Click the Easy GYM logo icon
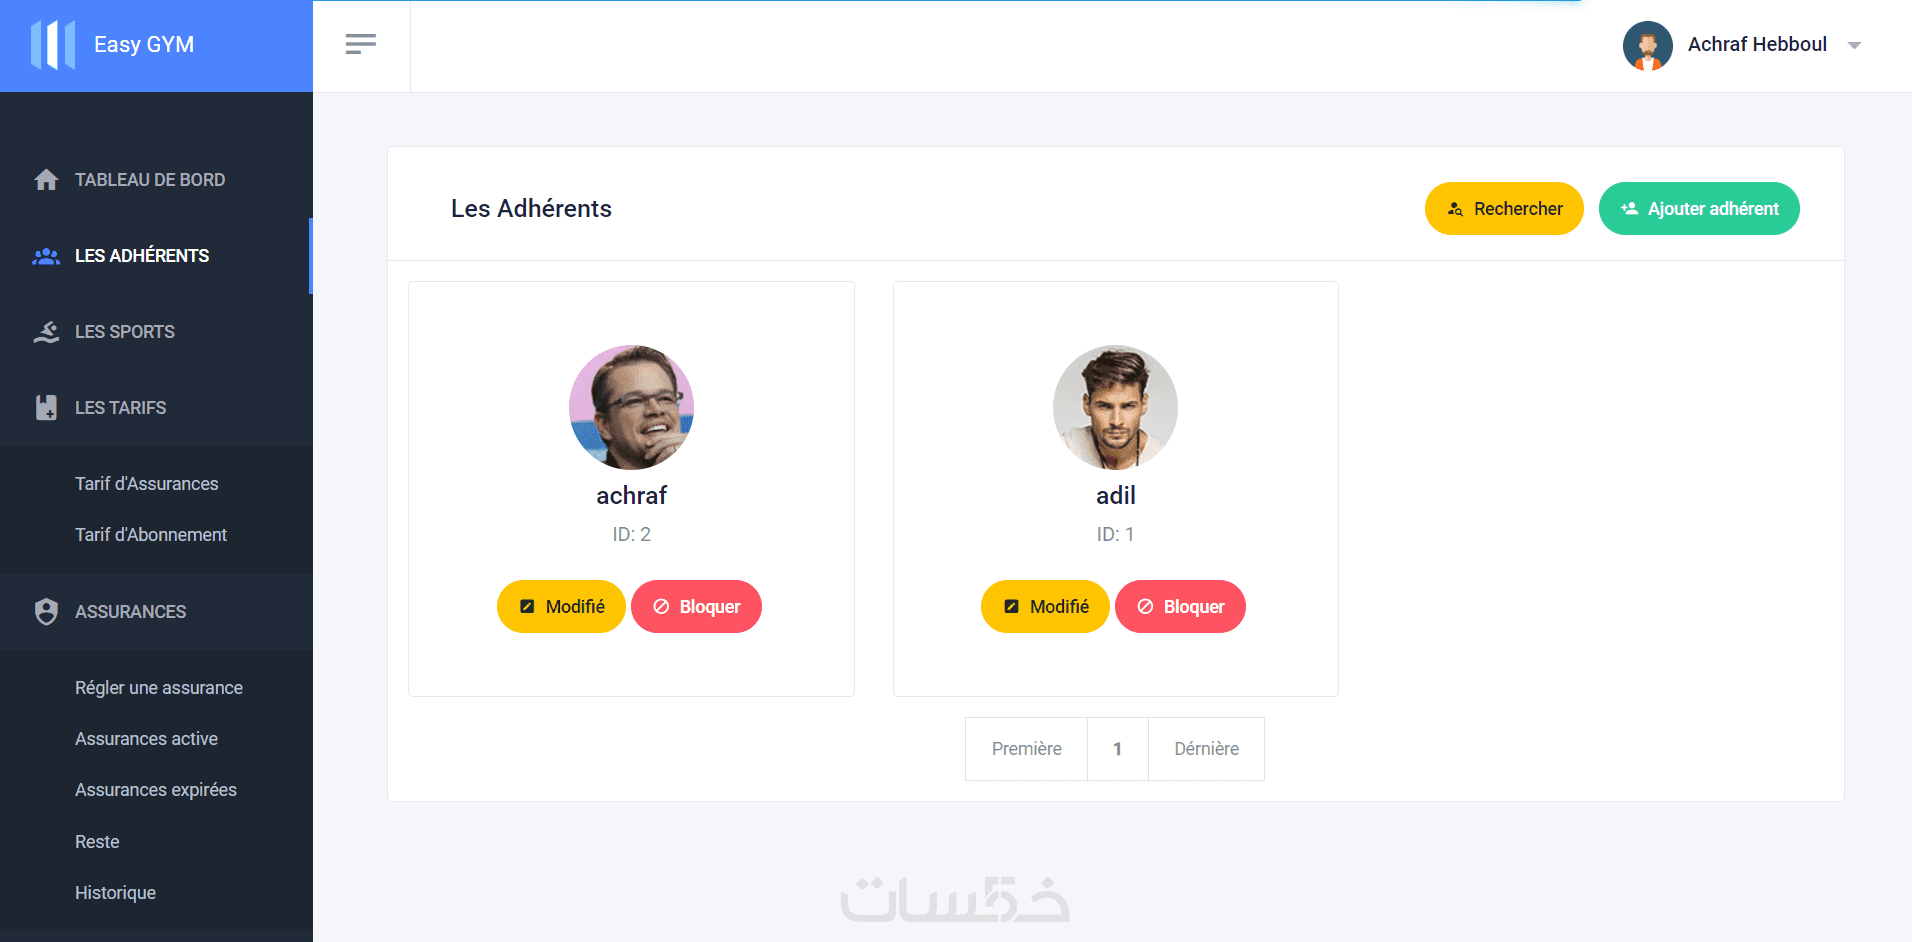1912x942 pixels. tap(53, 45)
